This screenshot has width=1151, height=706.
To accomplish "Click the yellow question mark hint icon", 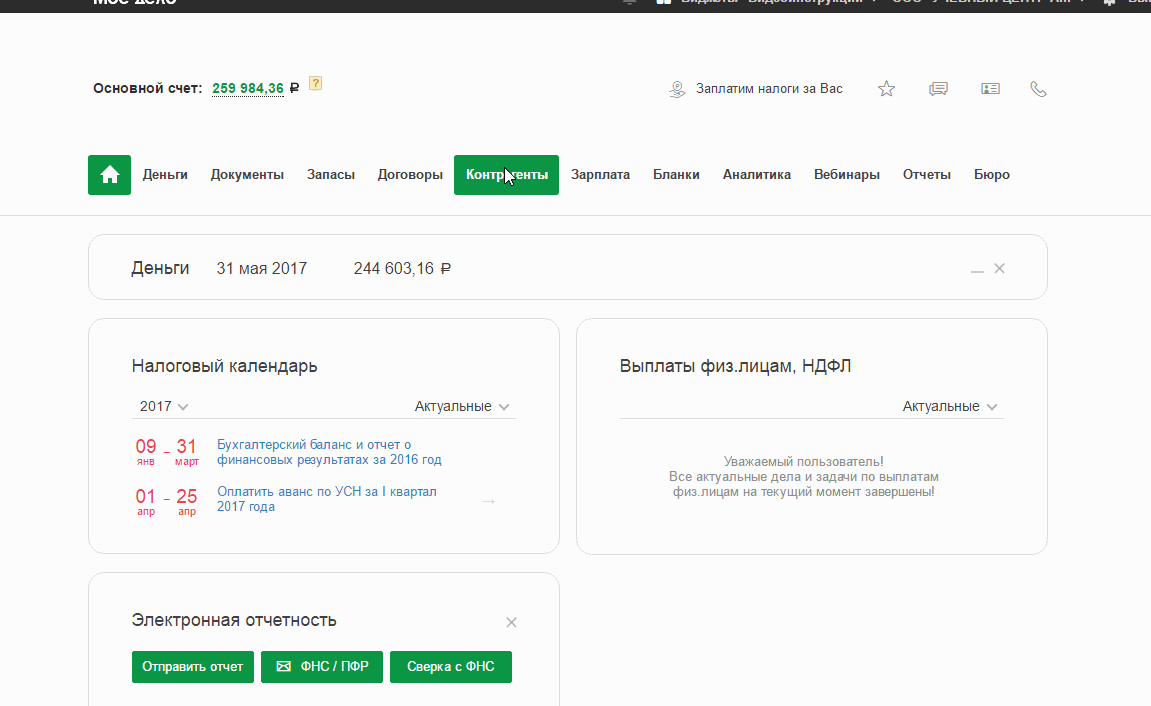I will (x=316, y=84).
